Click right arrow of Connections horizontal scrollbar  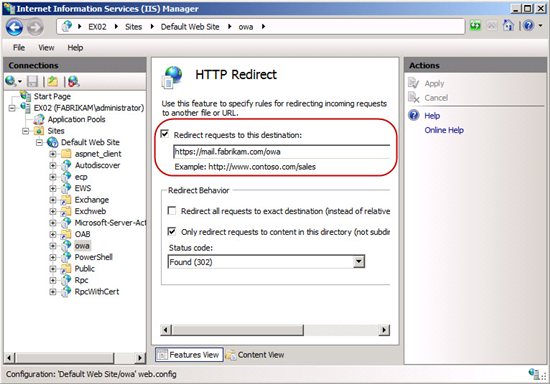[140, 358]
